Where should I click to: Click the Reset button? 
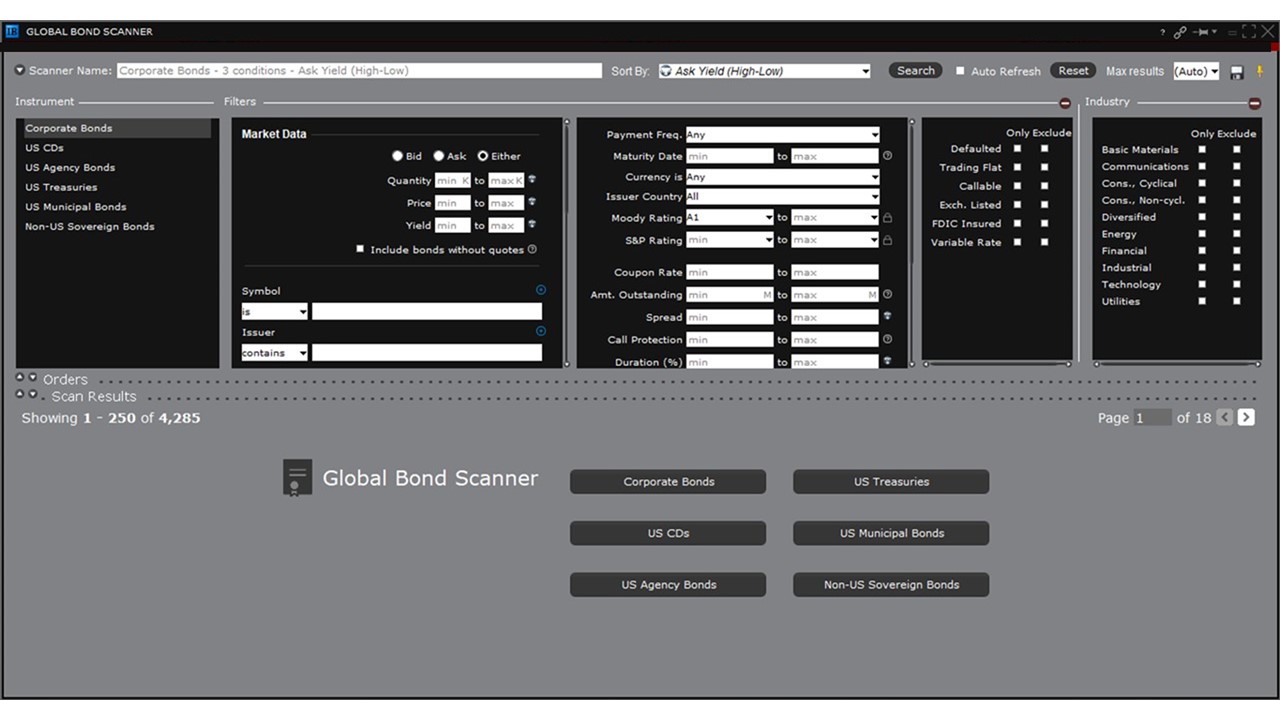pos(1073,71)
